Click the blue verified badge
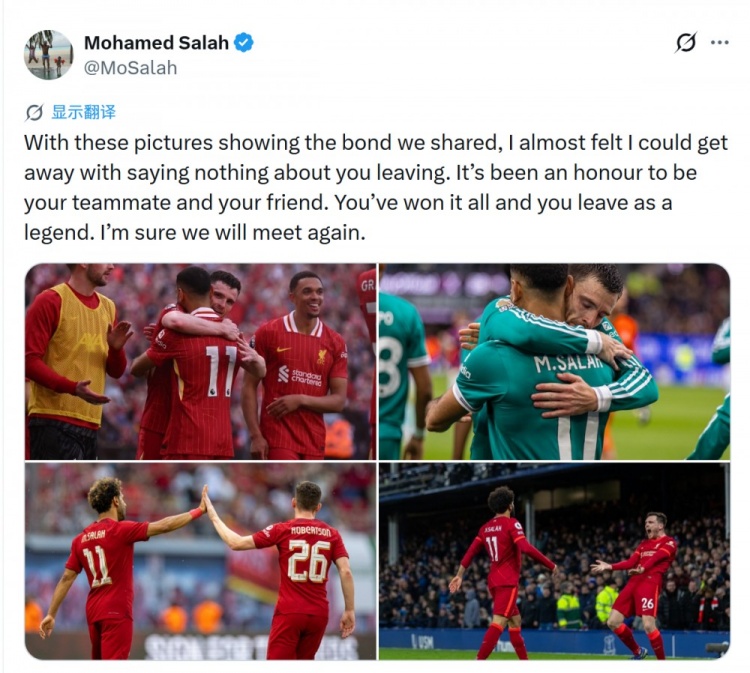Viewport: 750px width, 673px height. pyautogui.click(x=243, y=43)
